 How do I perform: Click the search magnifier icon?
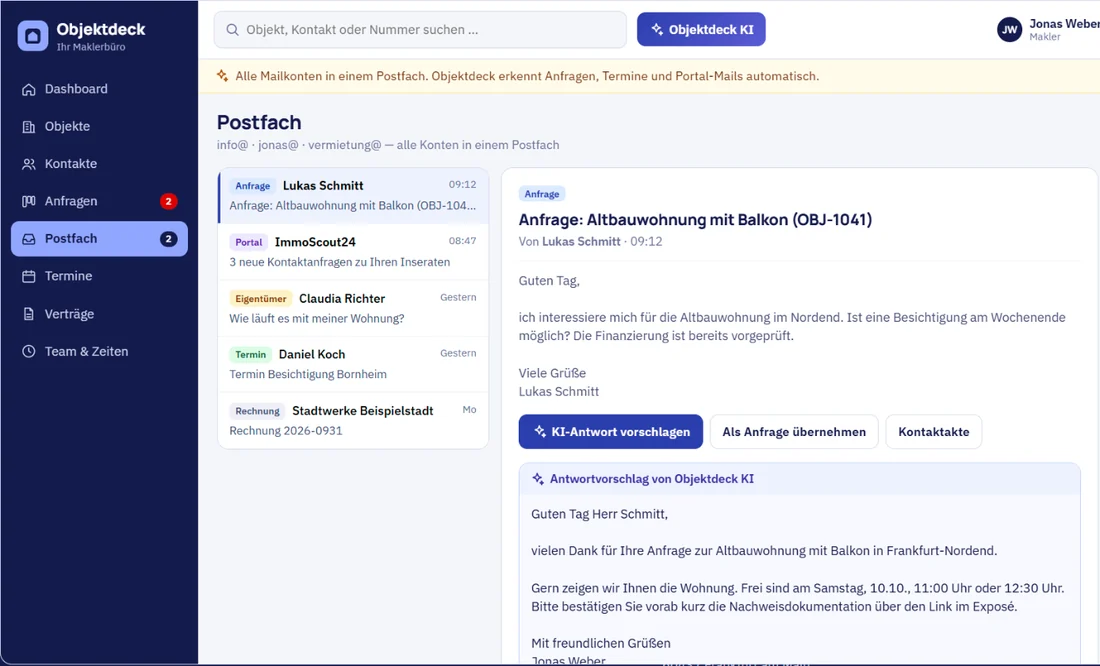point(232,29)
